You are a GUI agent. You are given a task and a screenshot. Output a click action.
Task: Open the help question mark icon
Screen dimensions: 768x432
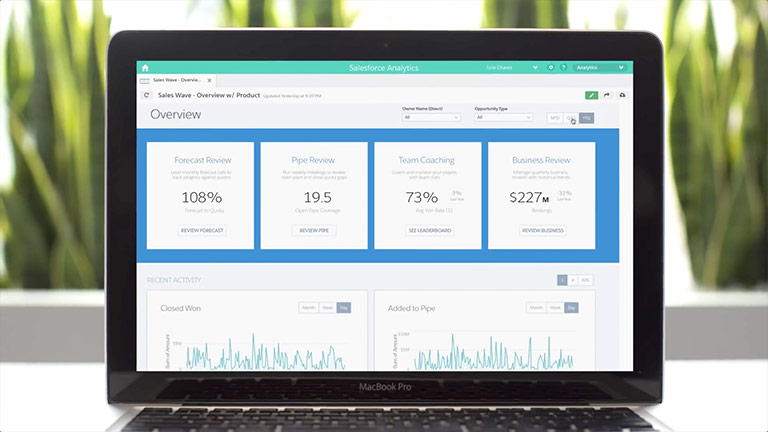[563, 68]
